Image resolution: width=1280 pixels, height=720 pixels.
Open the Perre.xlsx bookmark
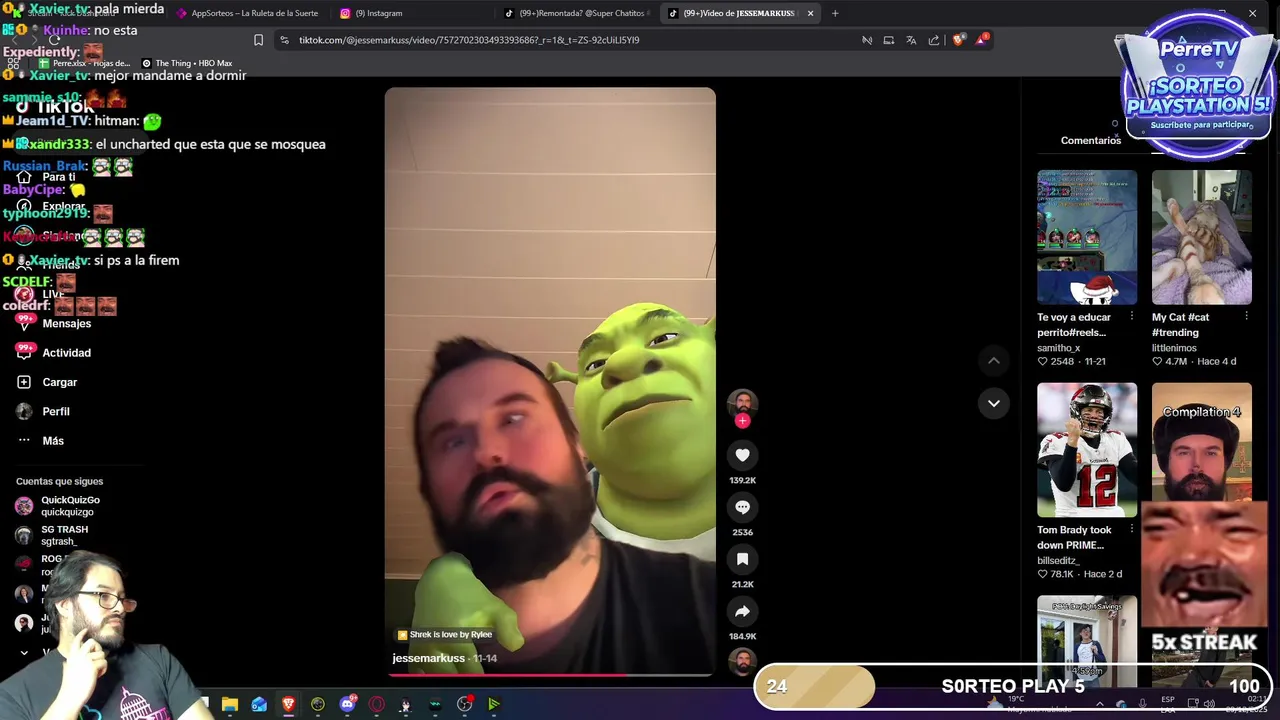point(83,63)
